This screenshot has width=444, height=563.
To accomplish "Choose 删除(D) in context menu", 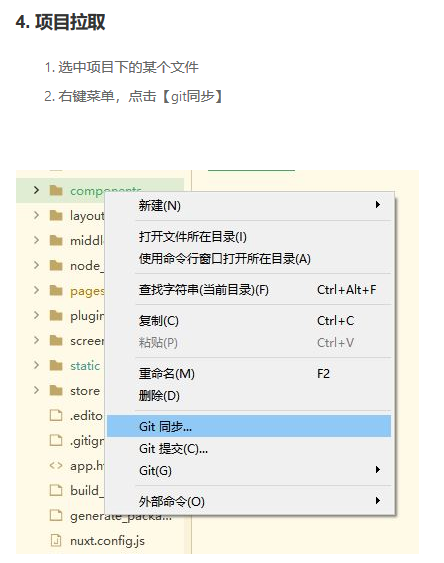I will pos(249,396).
